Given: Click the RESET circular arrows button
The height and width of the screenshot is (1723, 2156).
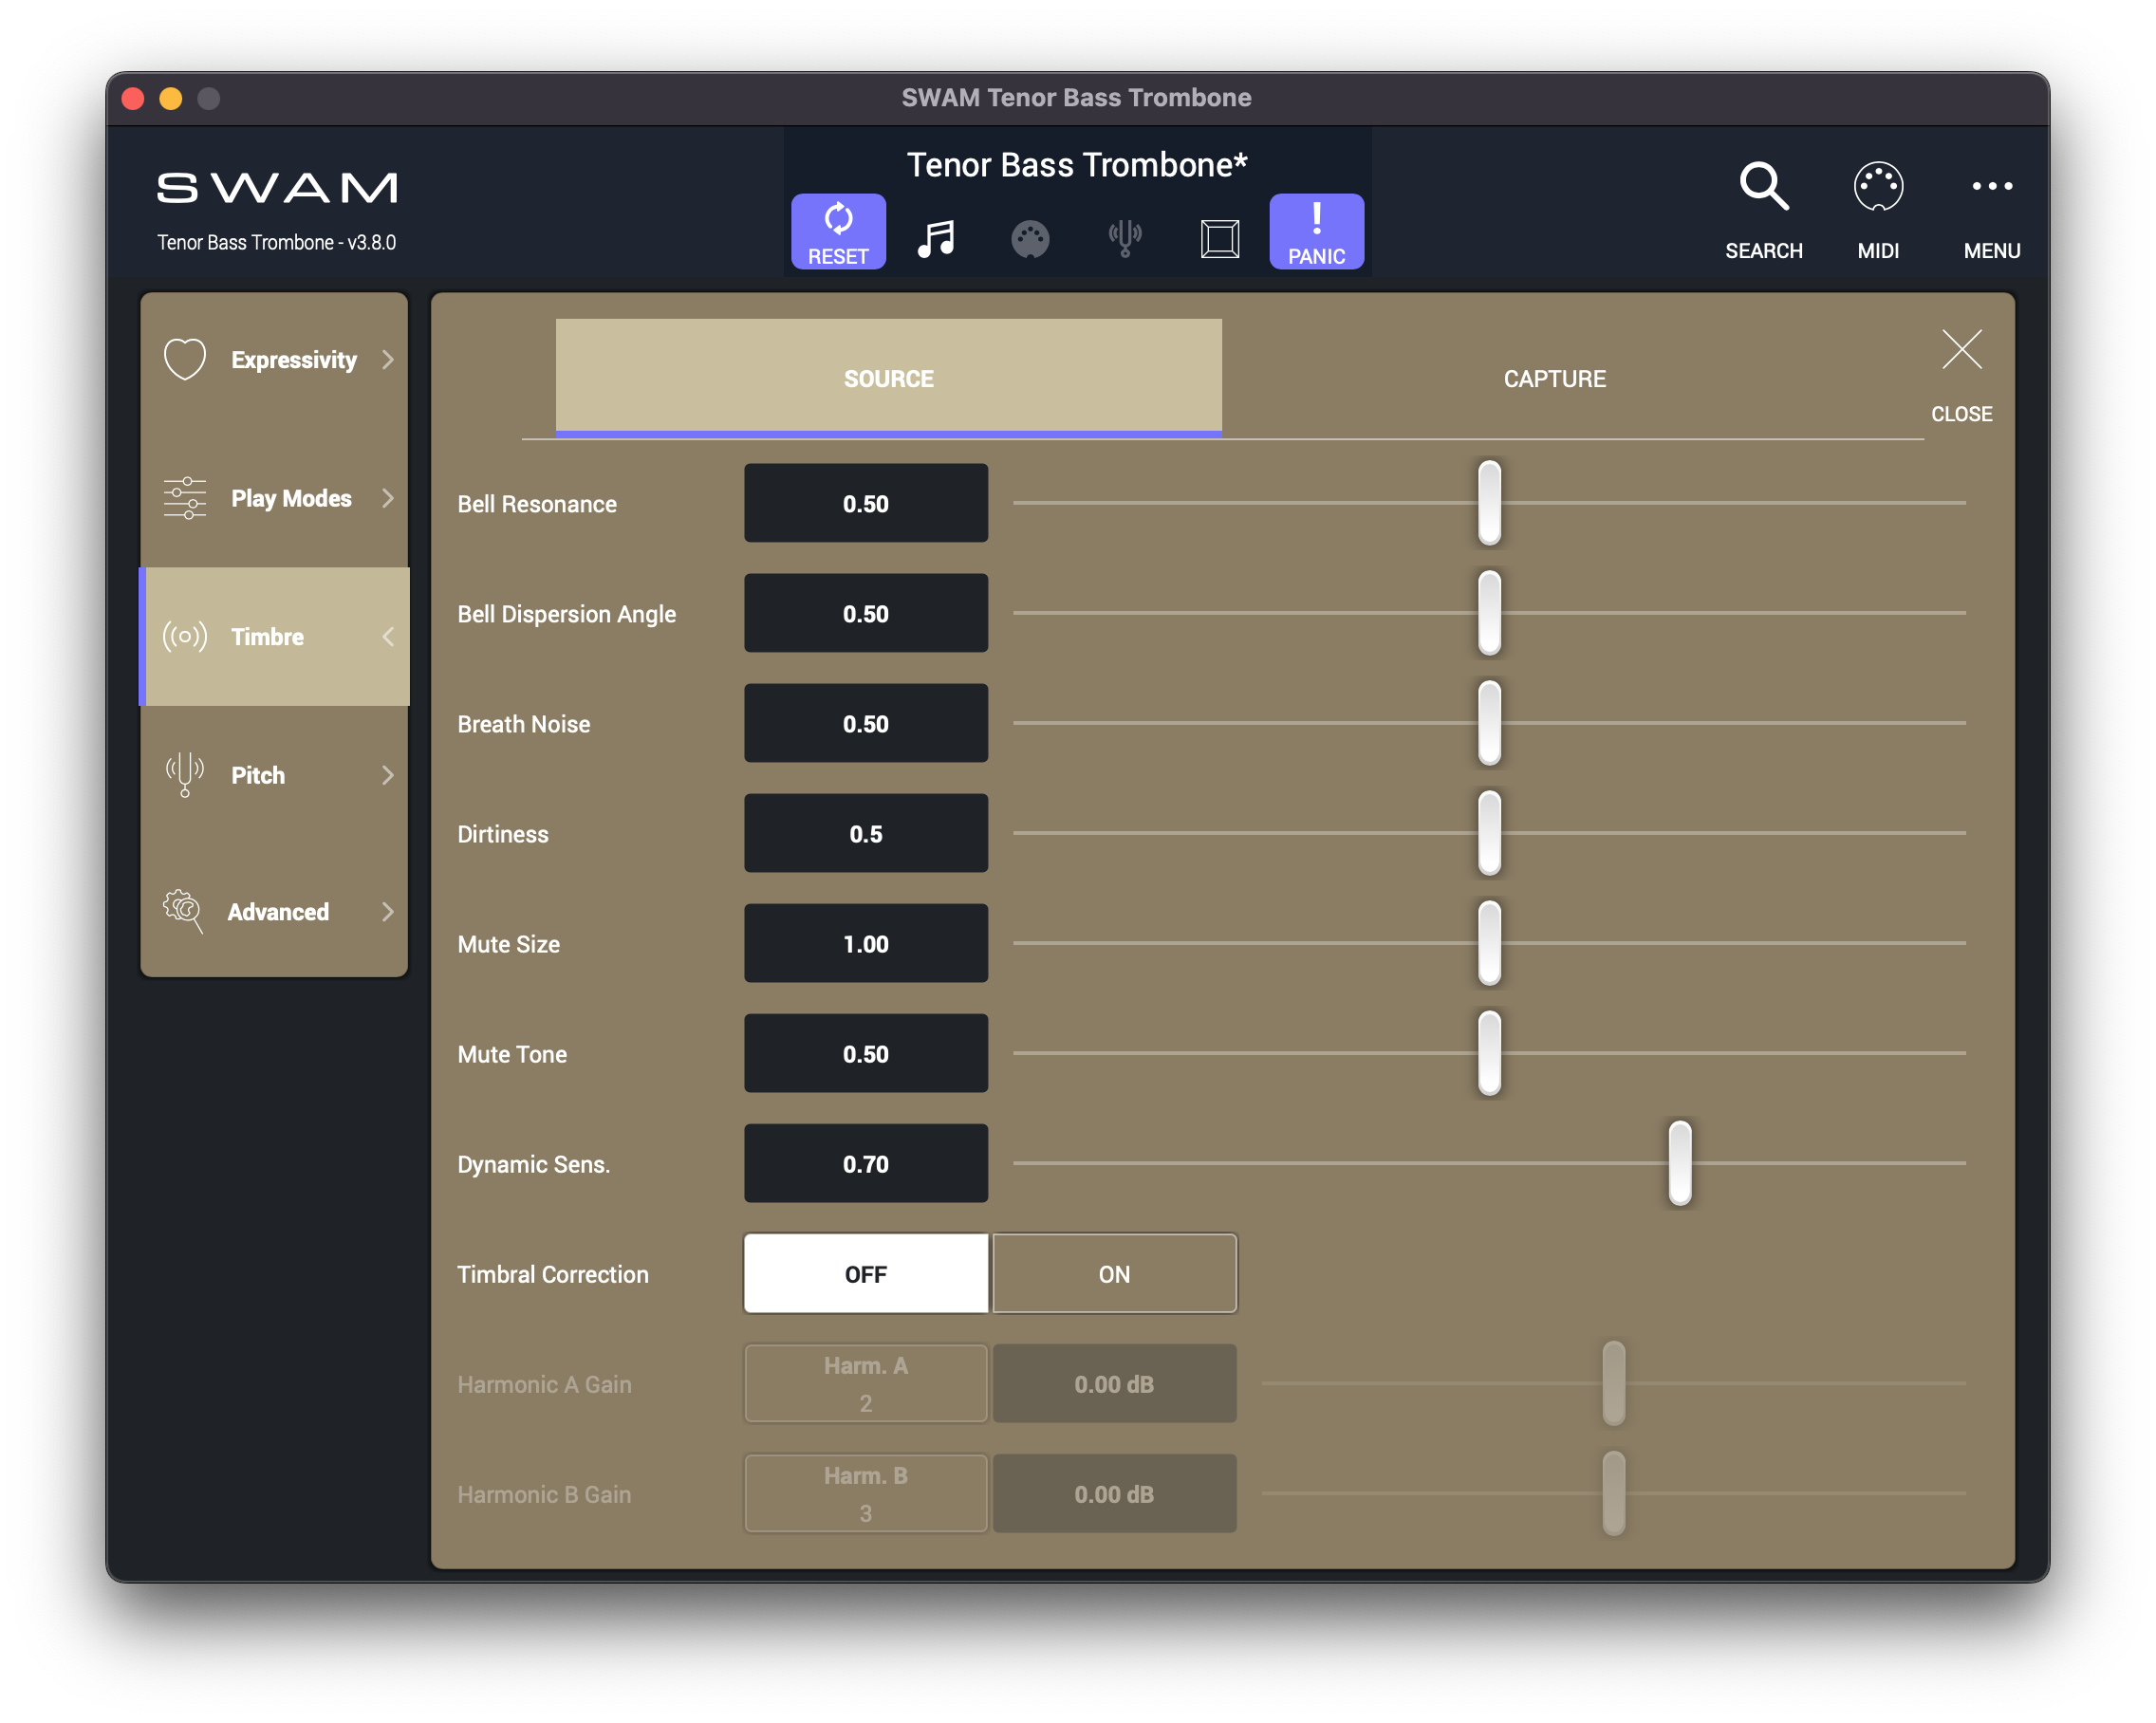Looking at the screenshot, I should pos(838,231).
